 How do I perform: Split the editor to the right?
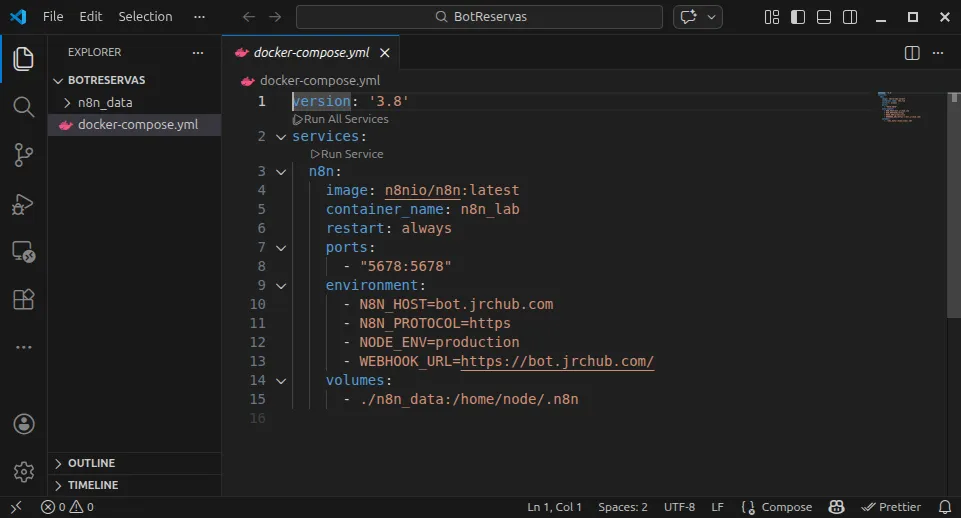pyautogui.click(x=912, y=53)
